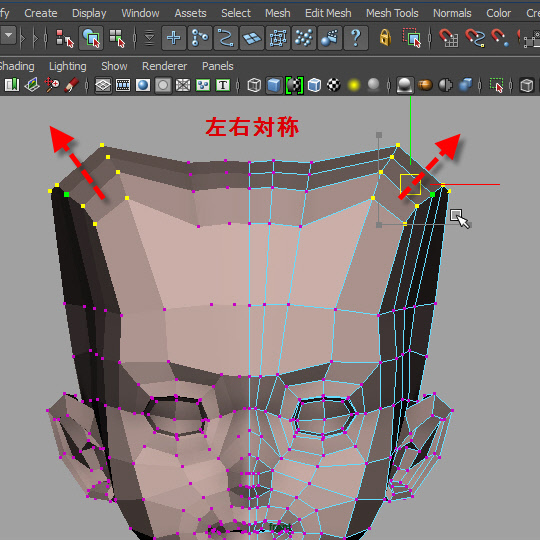Screen dimensions: 540x540
Task: Open the panel Lighting menu
Action: coord(68,66)
